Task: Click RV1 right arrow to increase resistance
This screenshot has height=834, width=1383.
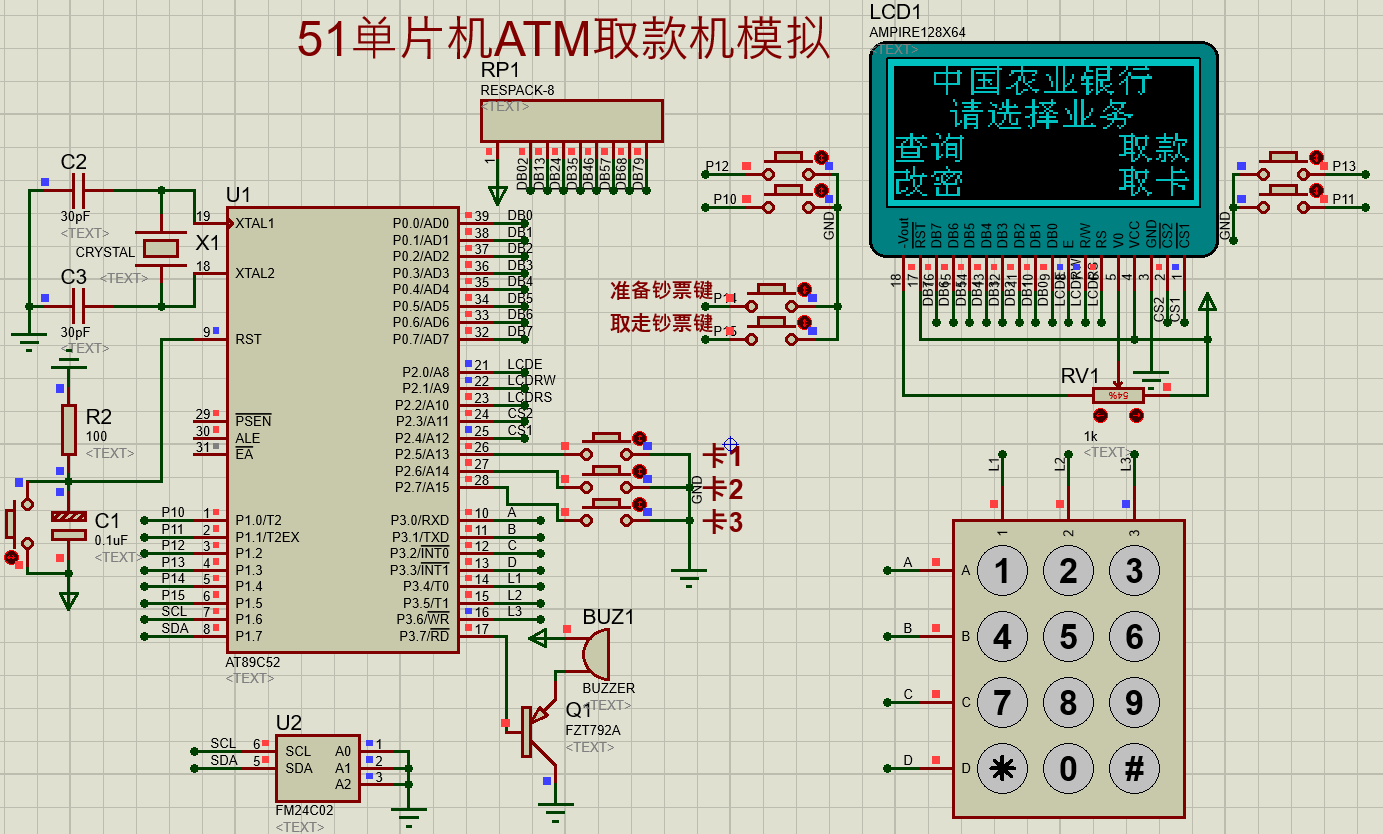Action: click(x=1136, y=415)
